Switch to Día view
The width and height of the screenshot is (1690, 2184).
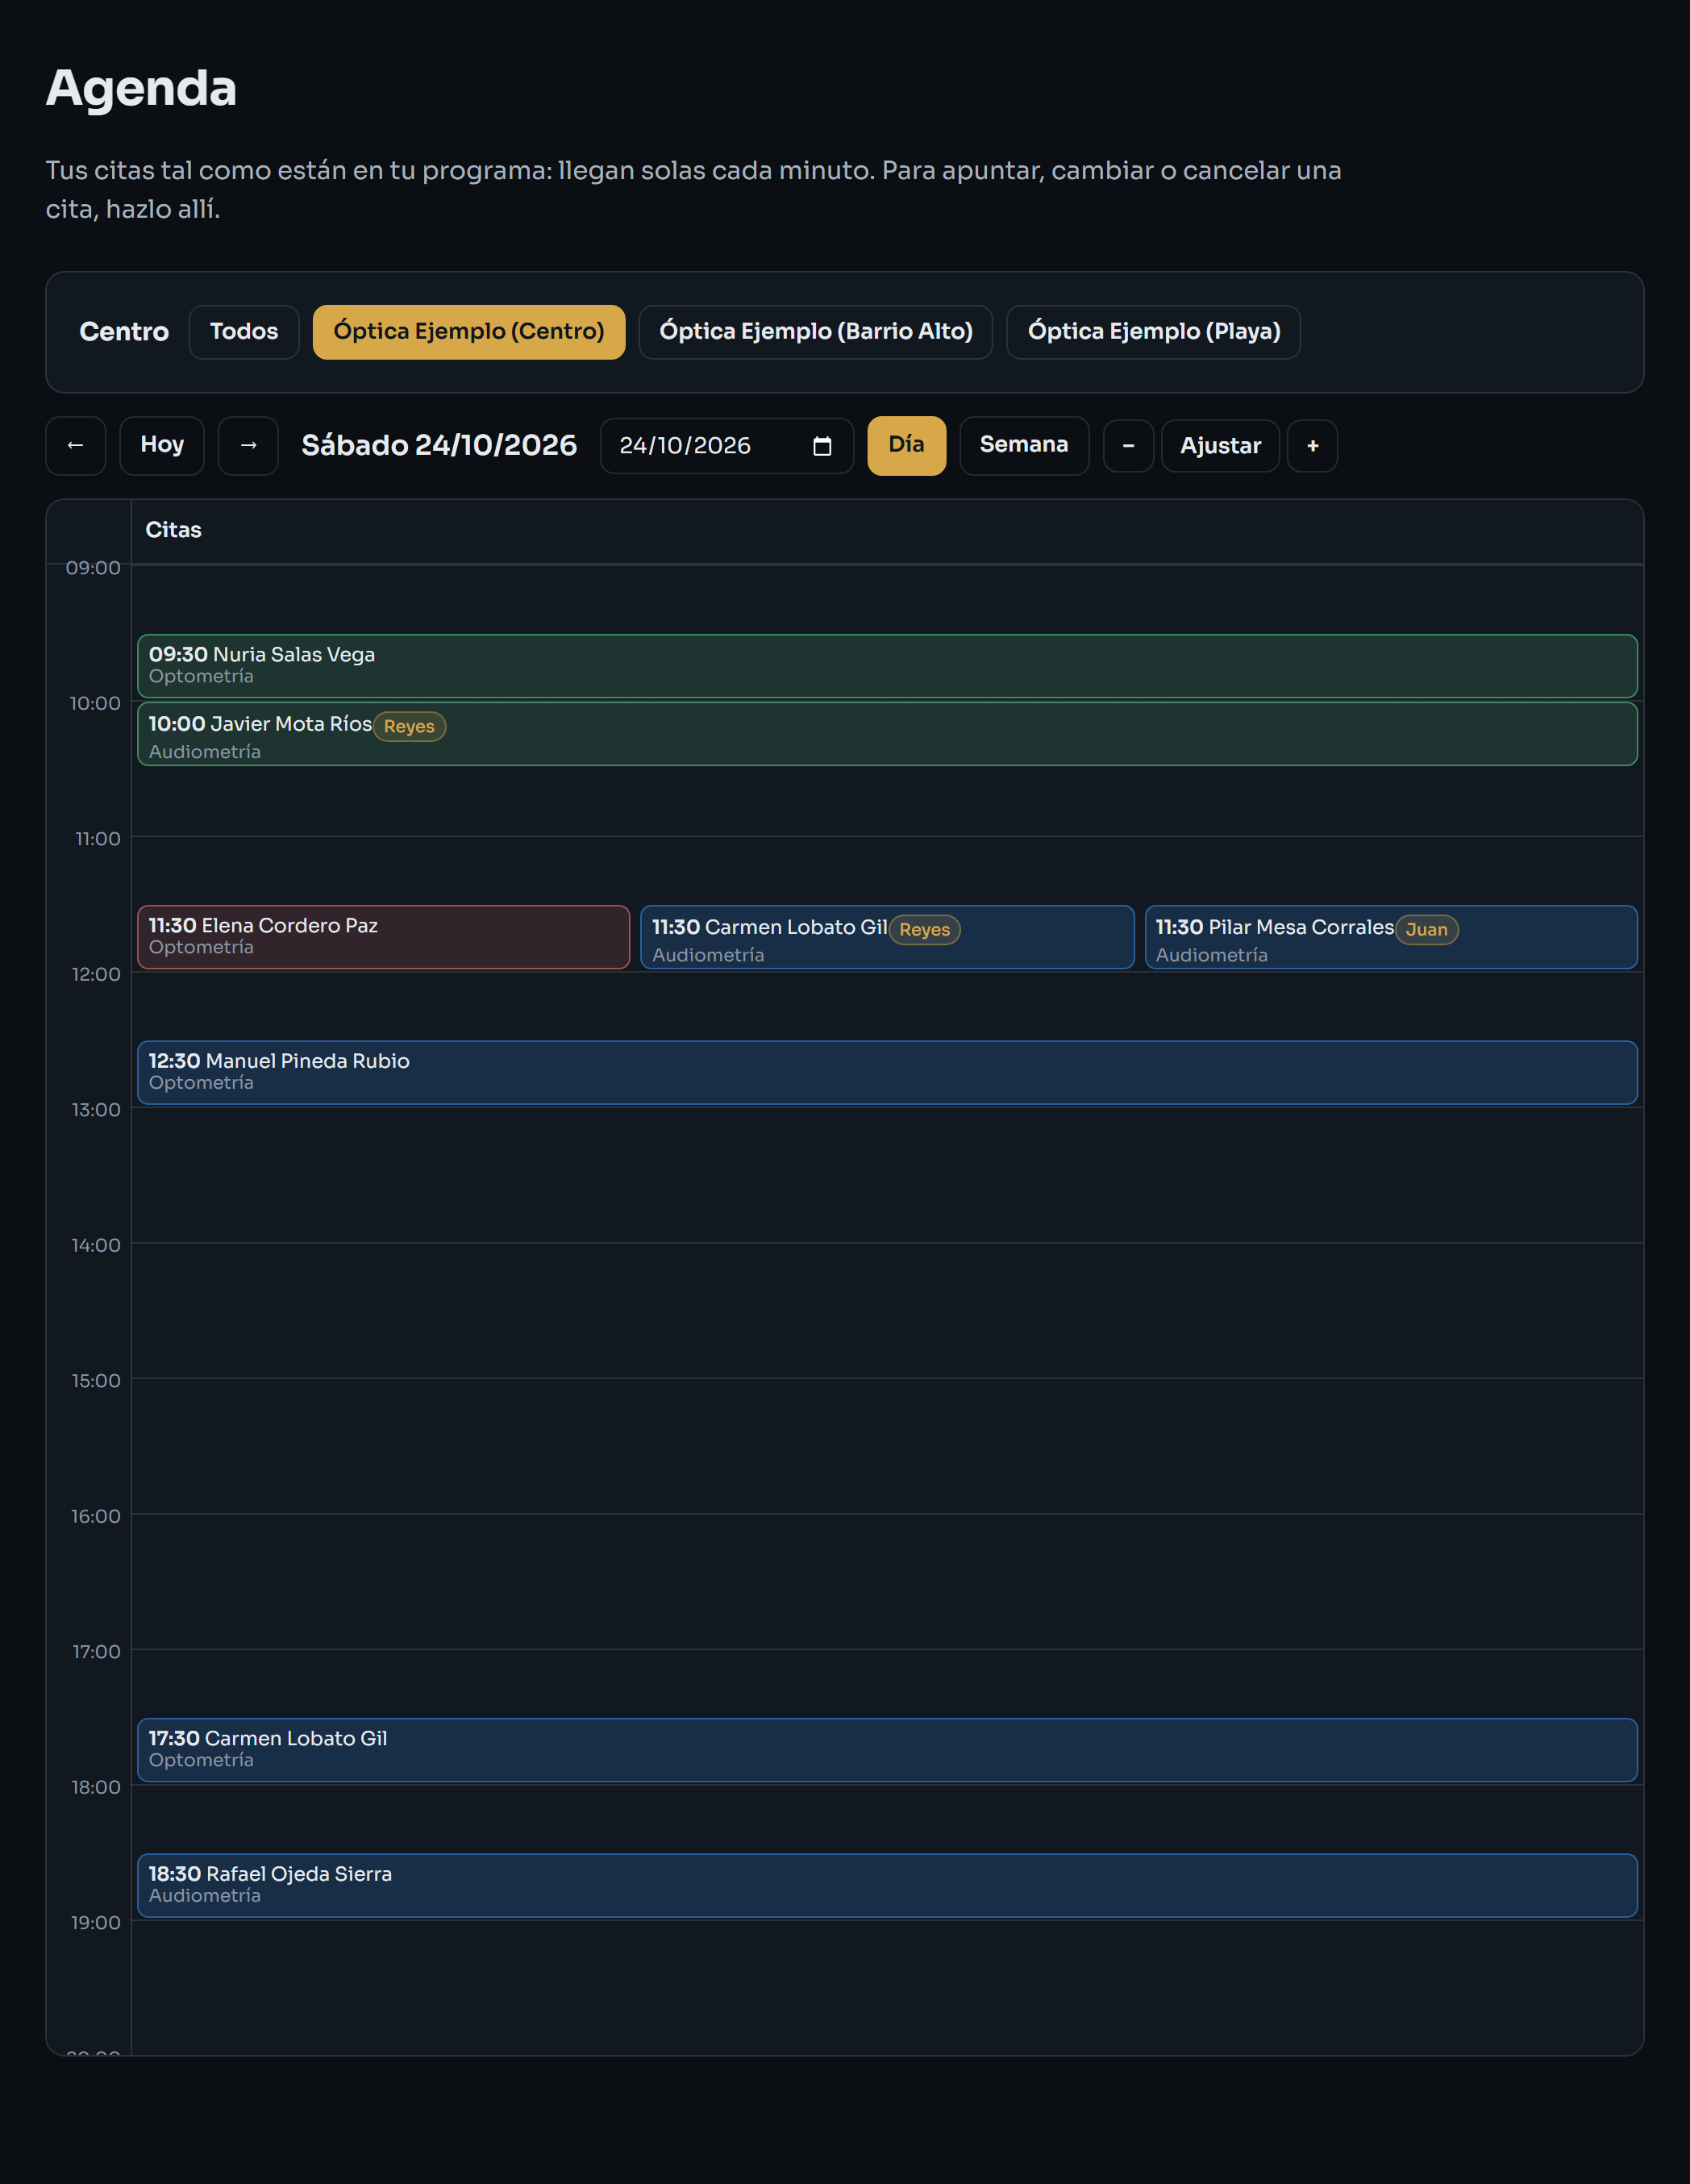(x=906, y=445)
